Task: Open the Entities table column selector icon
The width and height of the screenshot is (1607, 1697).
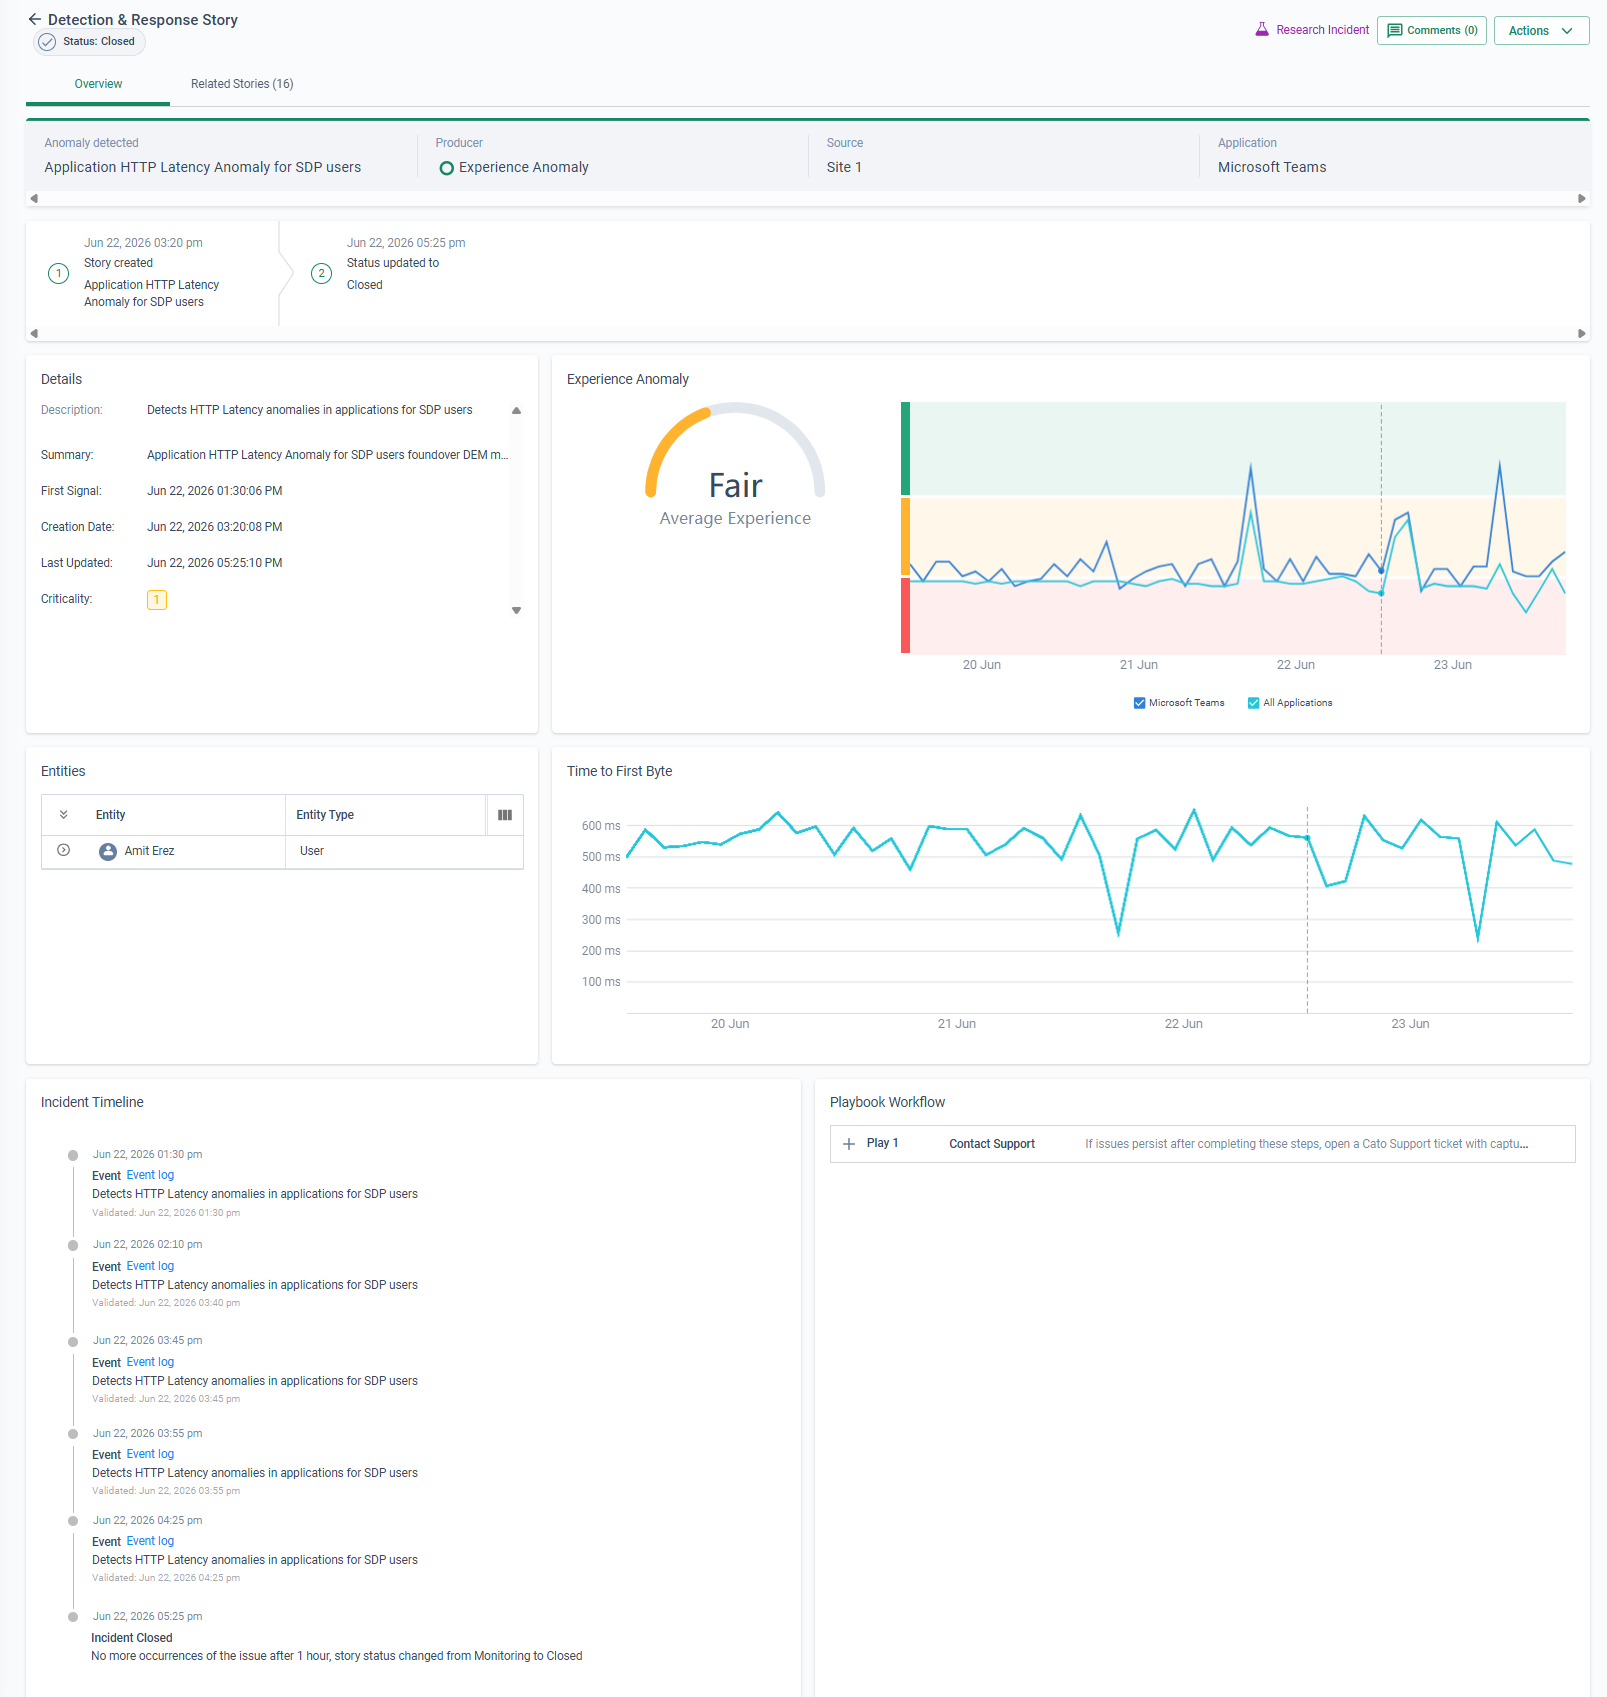Action: tap(505, 815)
